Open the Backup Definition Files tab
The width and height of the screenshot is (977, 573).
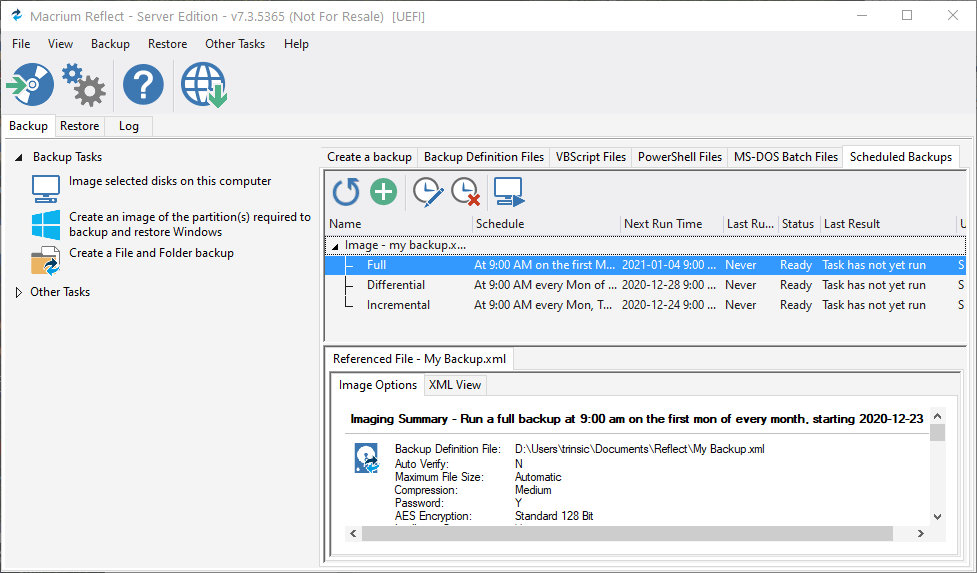[x=484, y=157]
